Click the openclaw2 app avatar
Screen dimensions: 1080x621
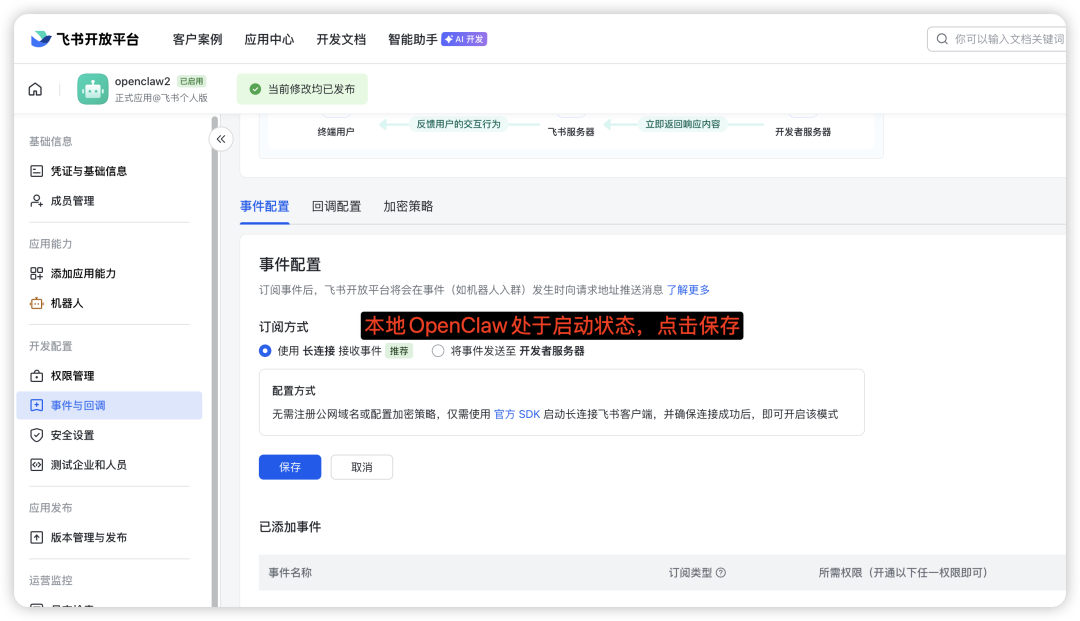click(x=92, y=89)
